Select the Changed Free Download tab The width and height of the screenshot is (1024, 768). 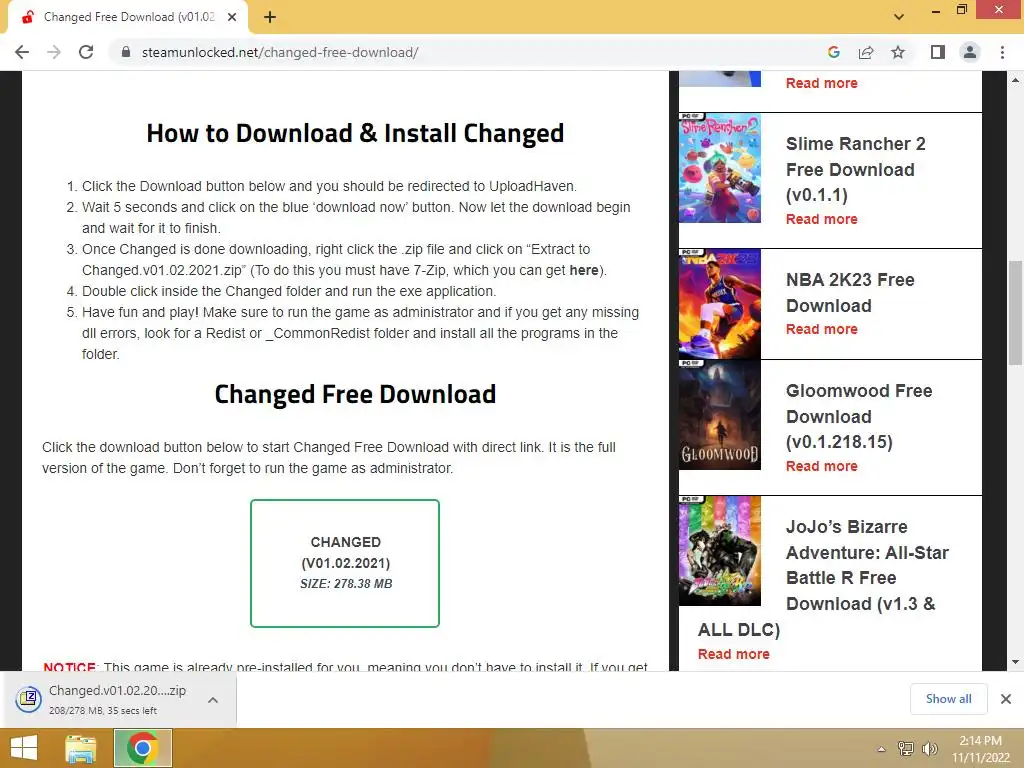[127, 18]
